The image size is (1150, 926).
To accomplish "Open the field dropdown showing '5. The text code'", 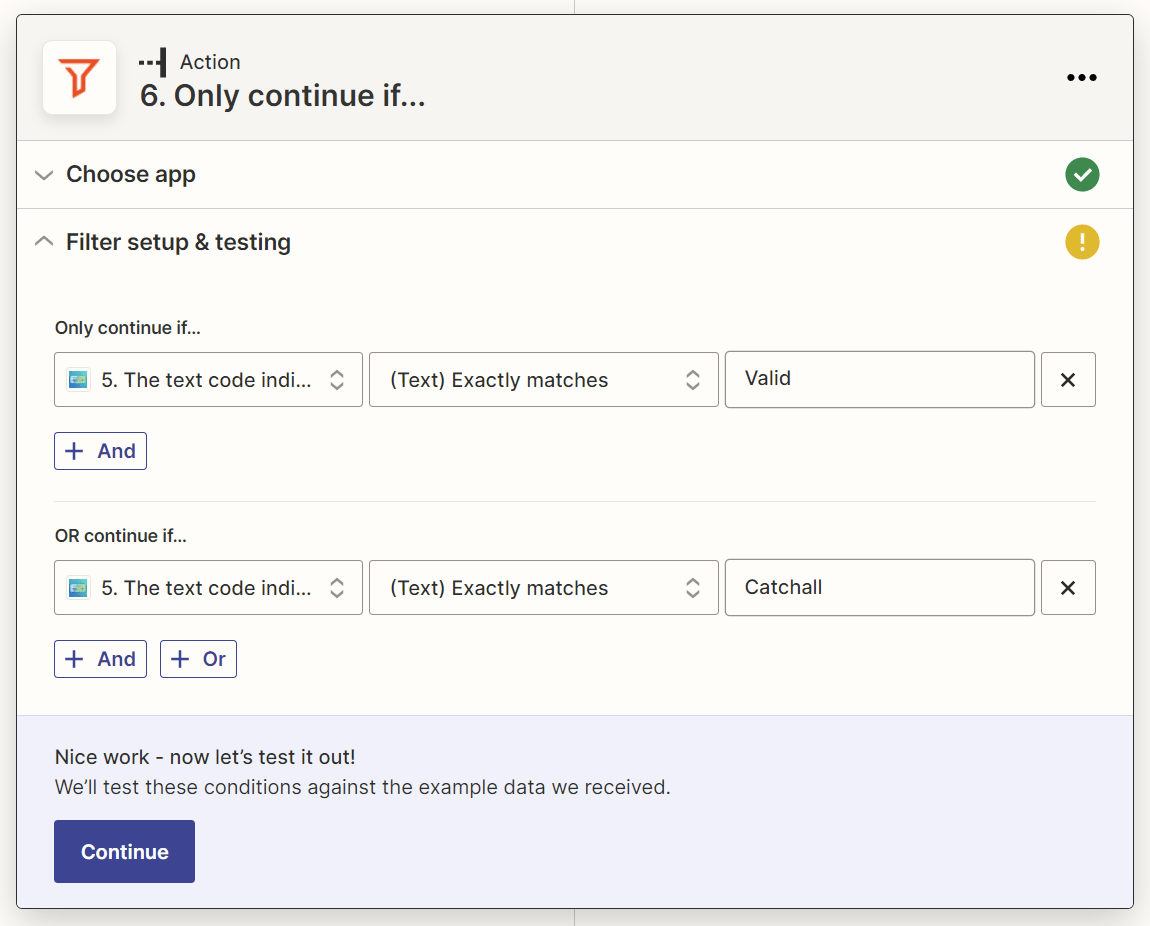I will (207, 379).
